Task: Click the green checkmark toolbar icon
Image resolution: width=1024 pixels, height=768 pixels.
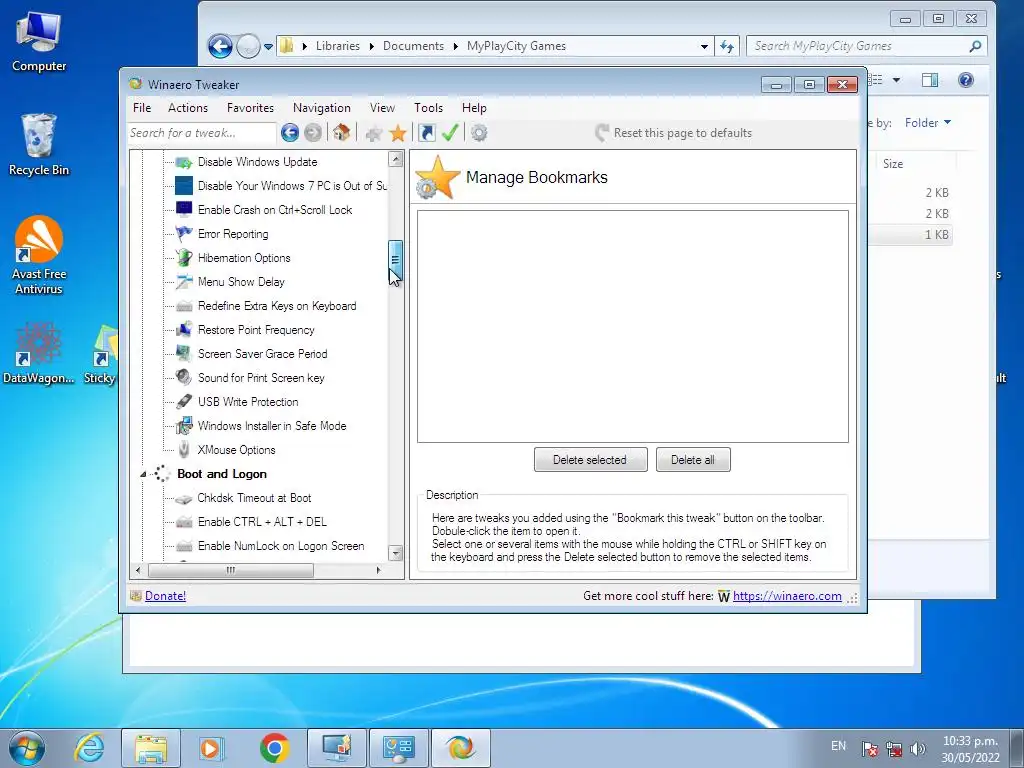Action: [x=450, y=133]
